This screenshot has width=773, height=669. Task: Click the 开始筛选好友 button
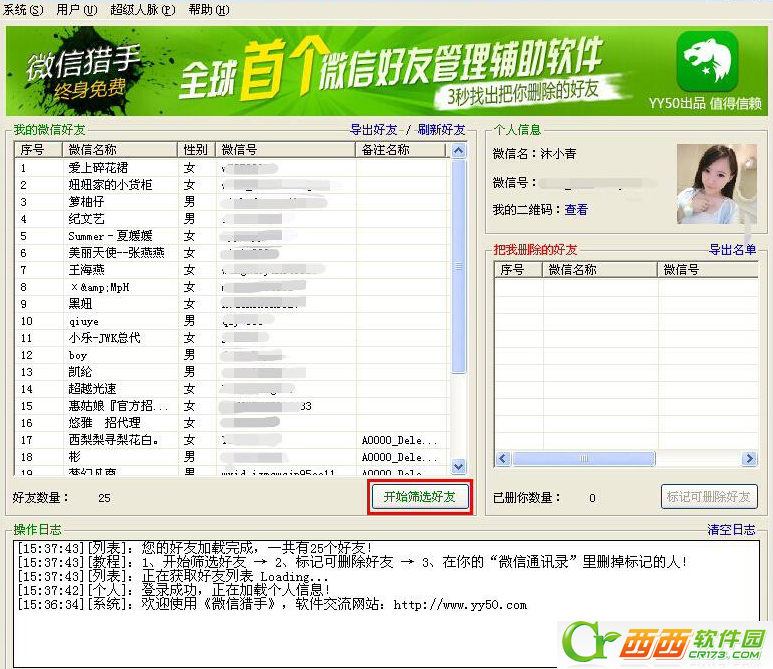pyautogui.click(x=420, y=496)
